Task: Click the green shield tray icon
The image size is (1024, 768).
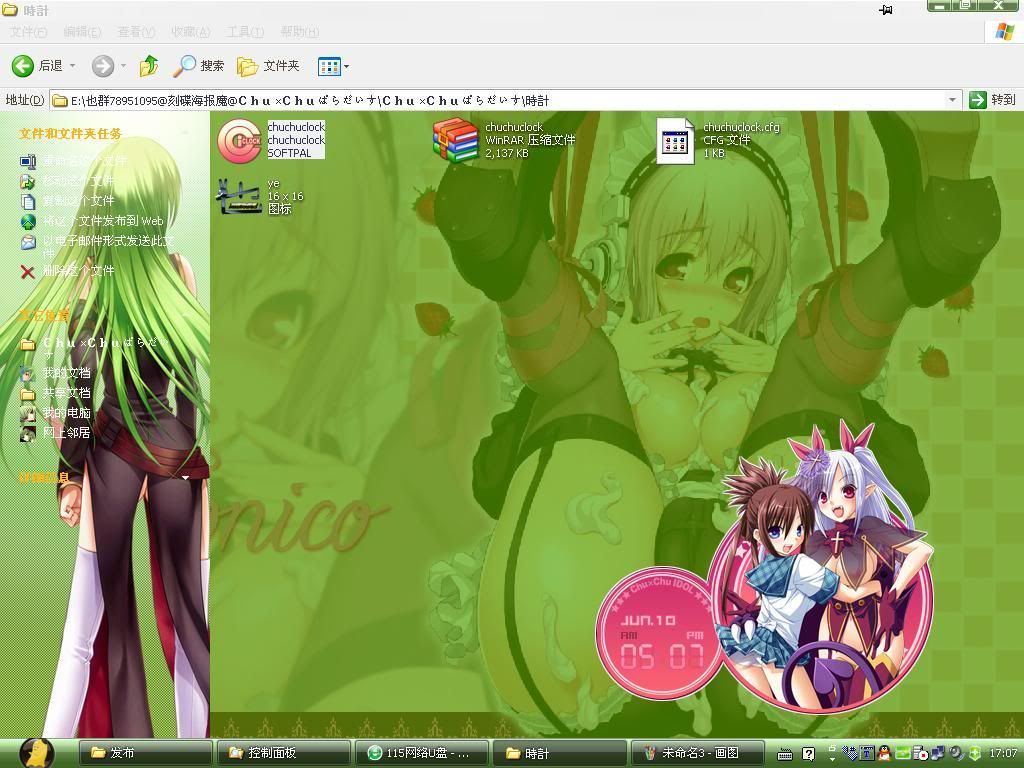Action: tap(974, 753)
